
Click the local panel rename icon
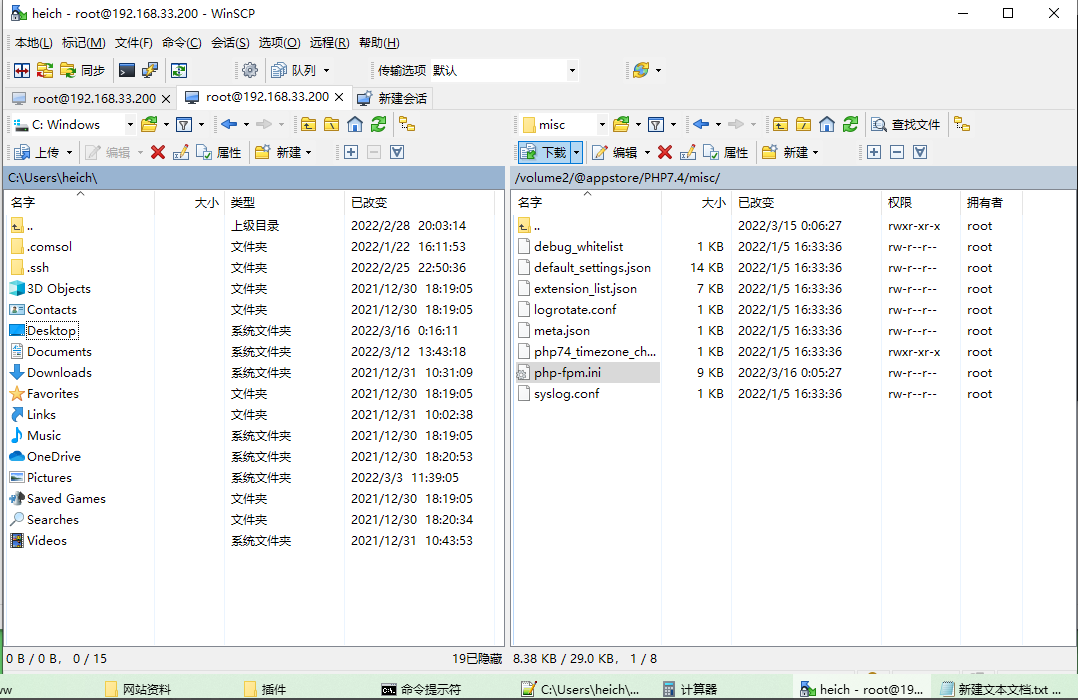point(181,152)
